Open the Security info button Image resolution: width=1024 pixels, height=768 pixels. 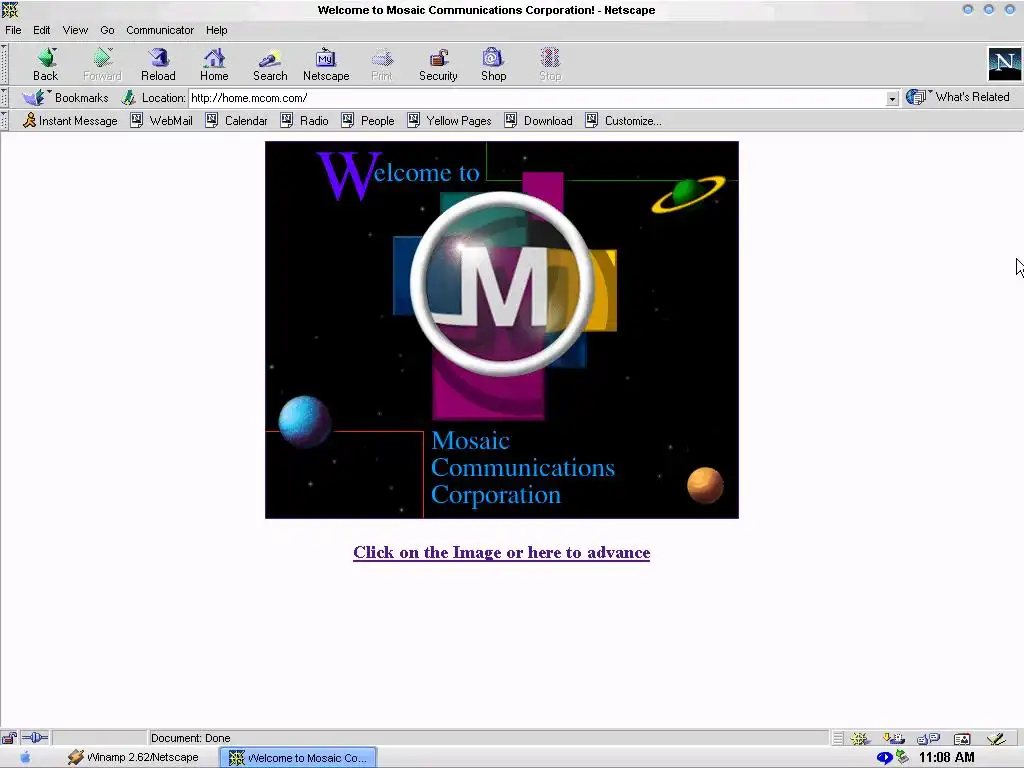[x=438, y=64]
